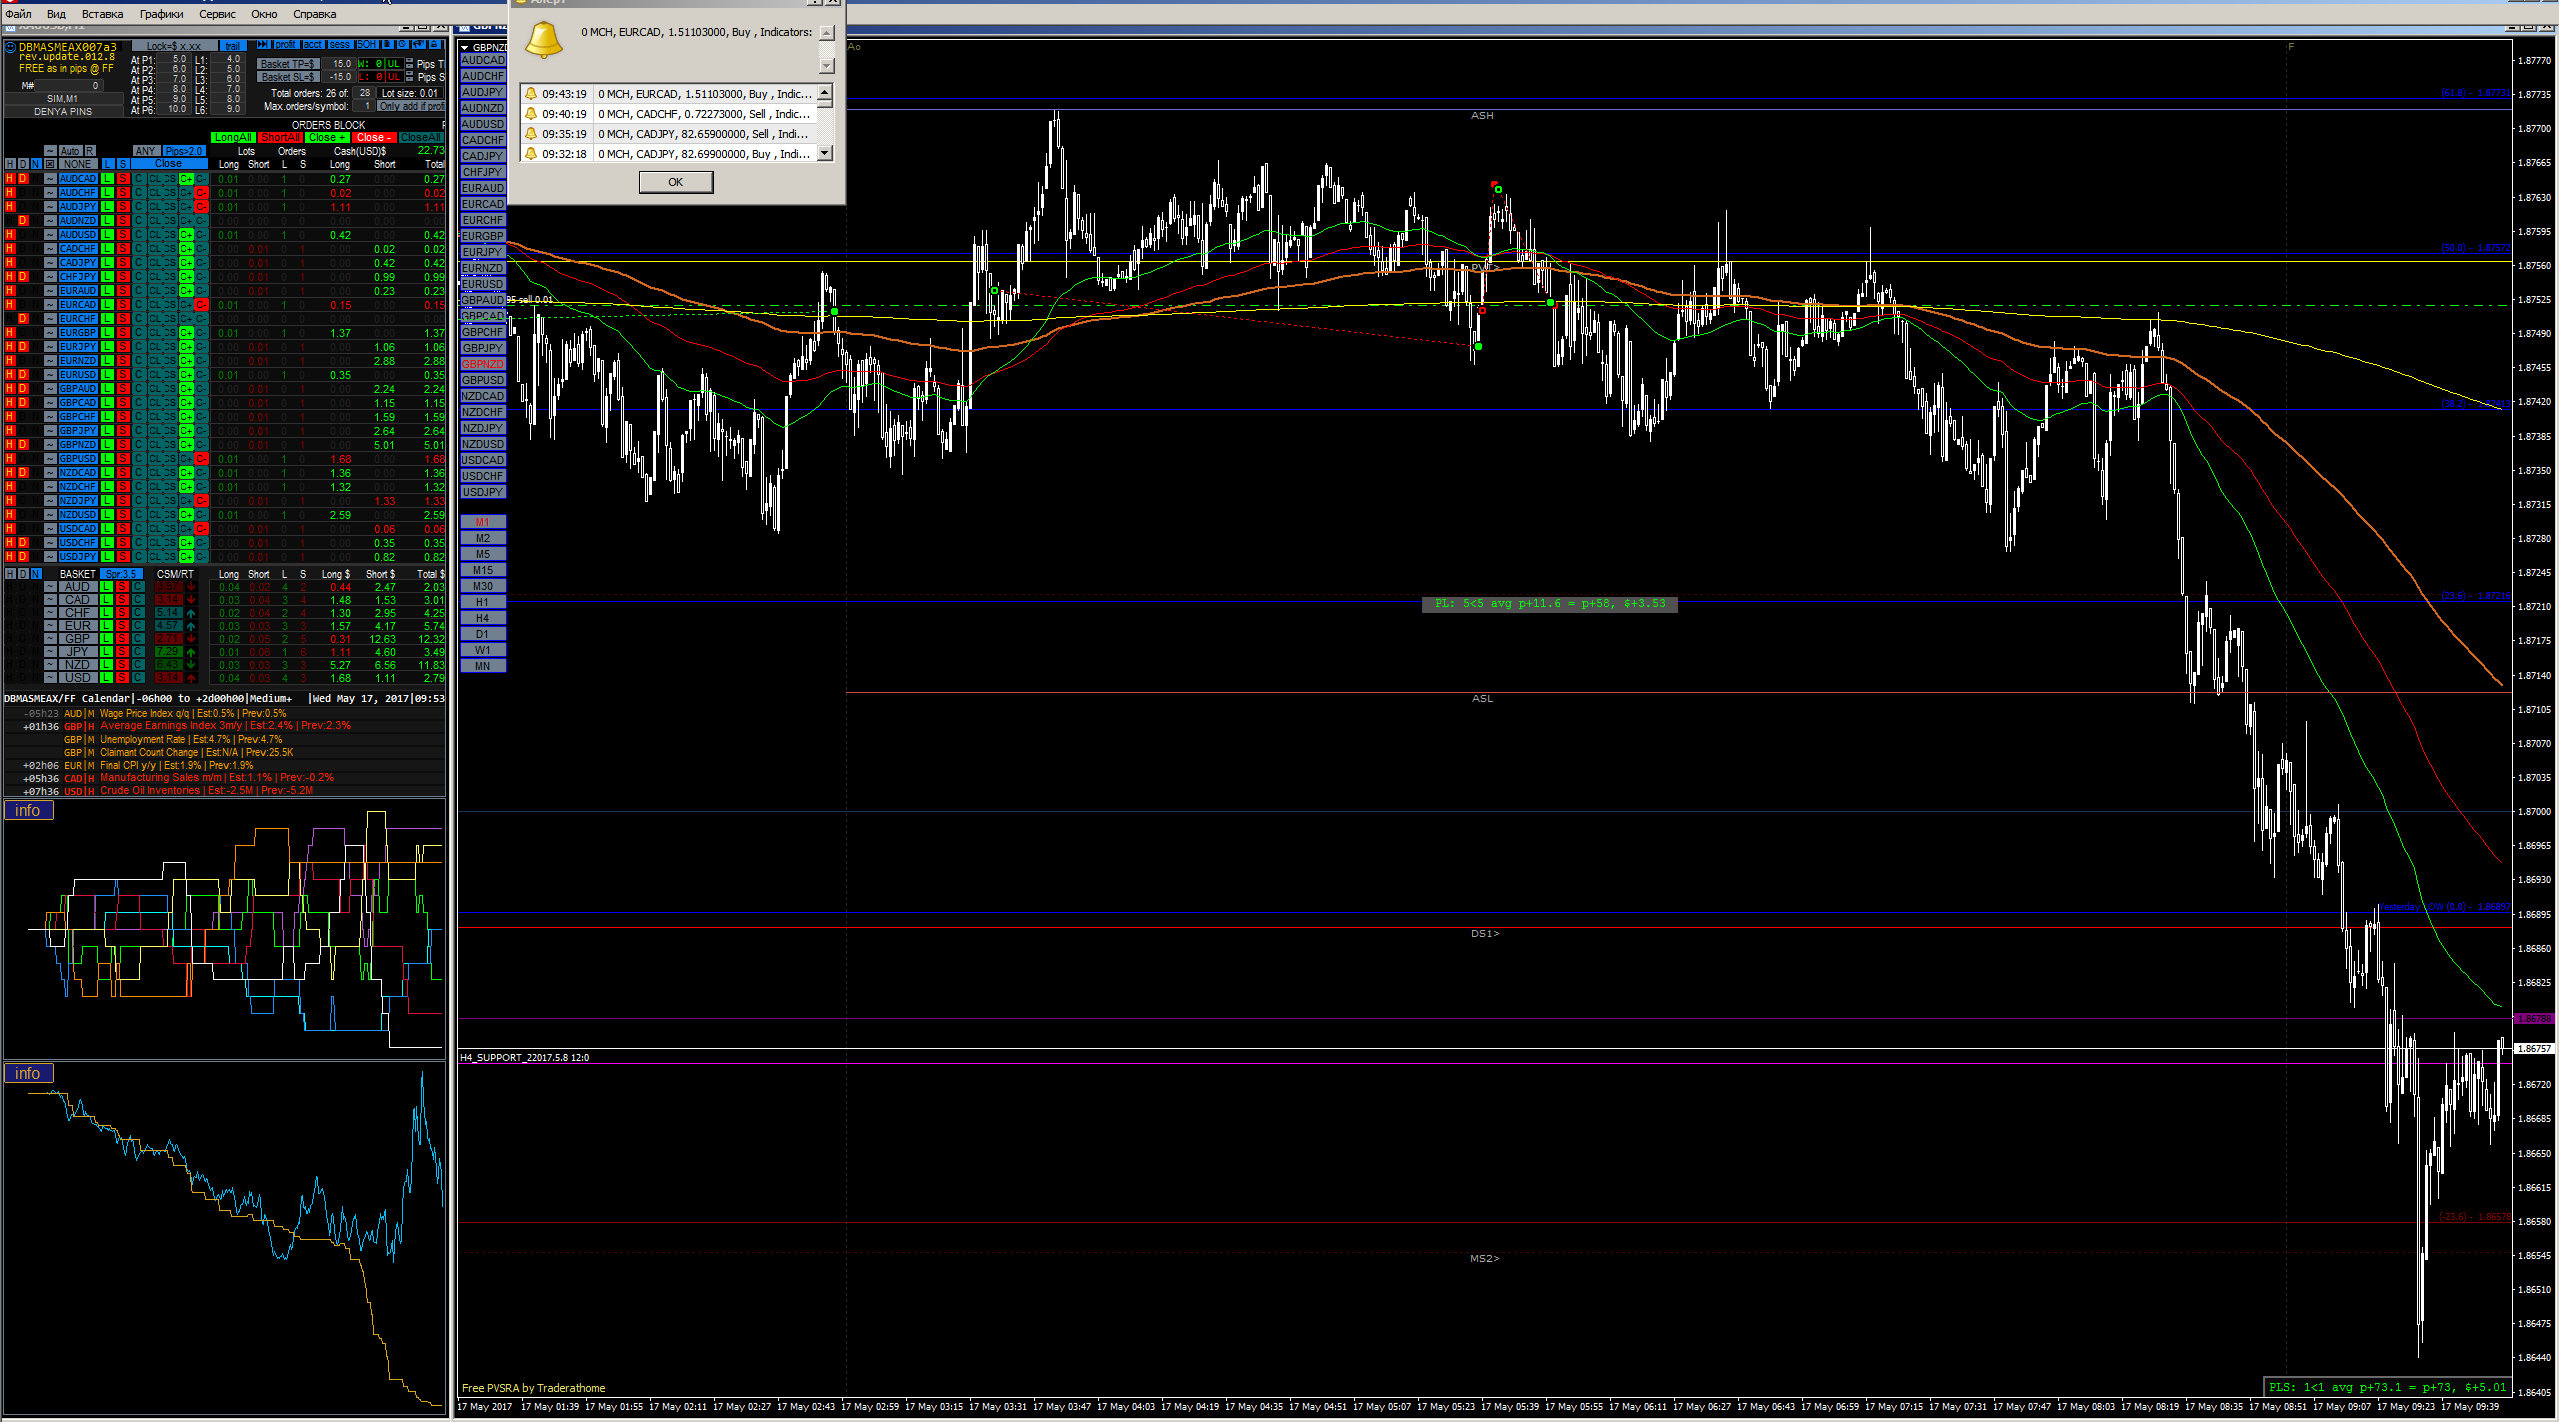
Task: Toggle the trail option
Action: tap(233, 46)
